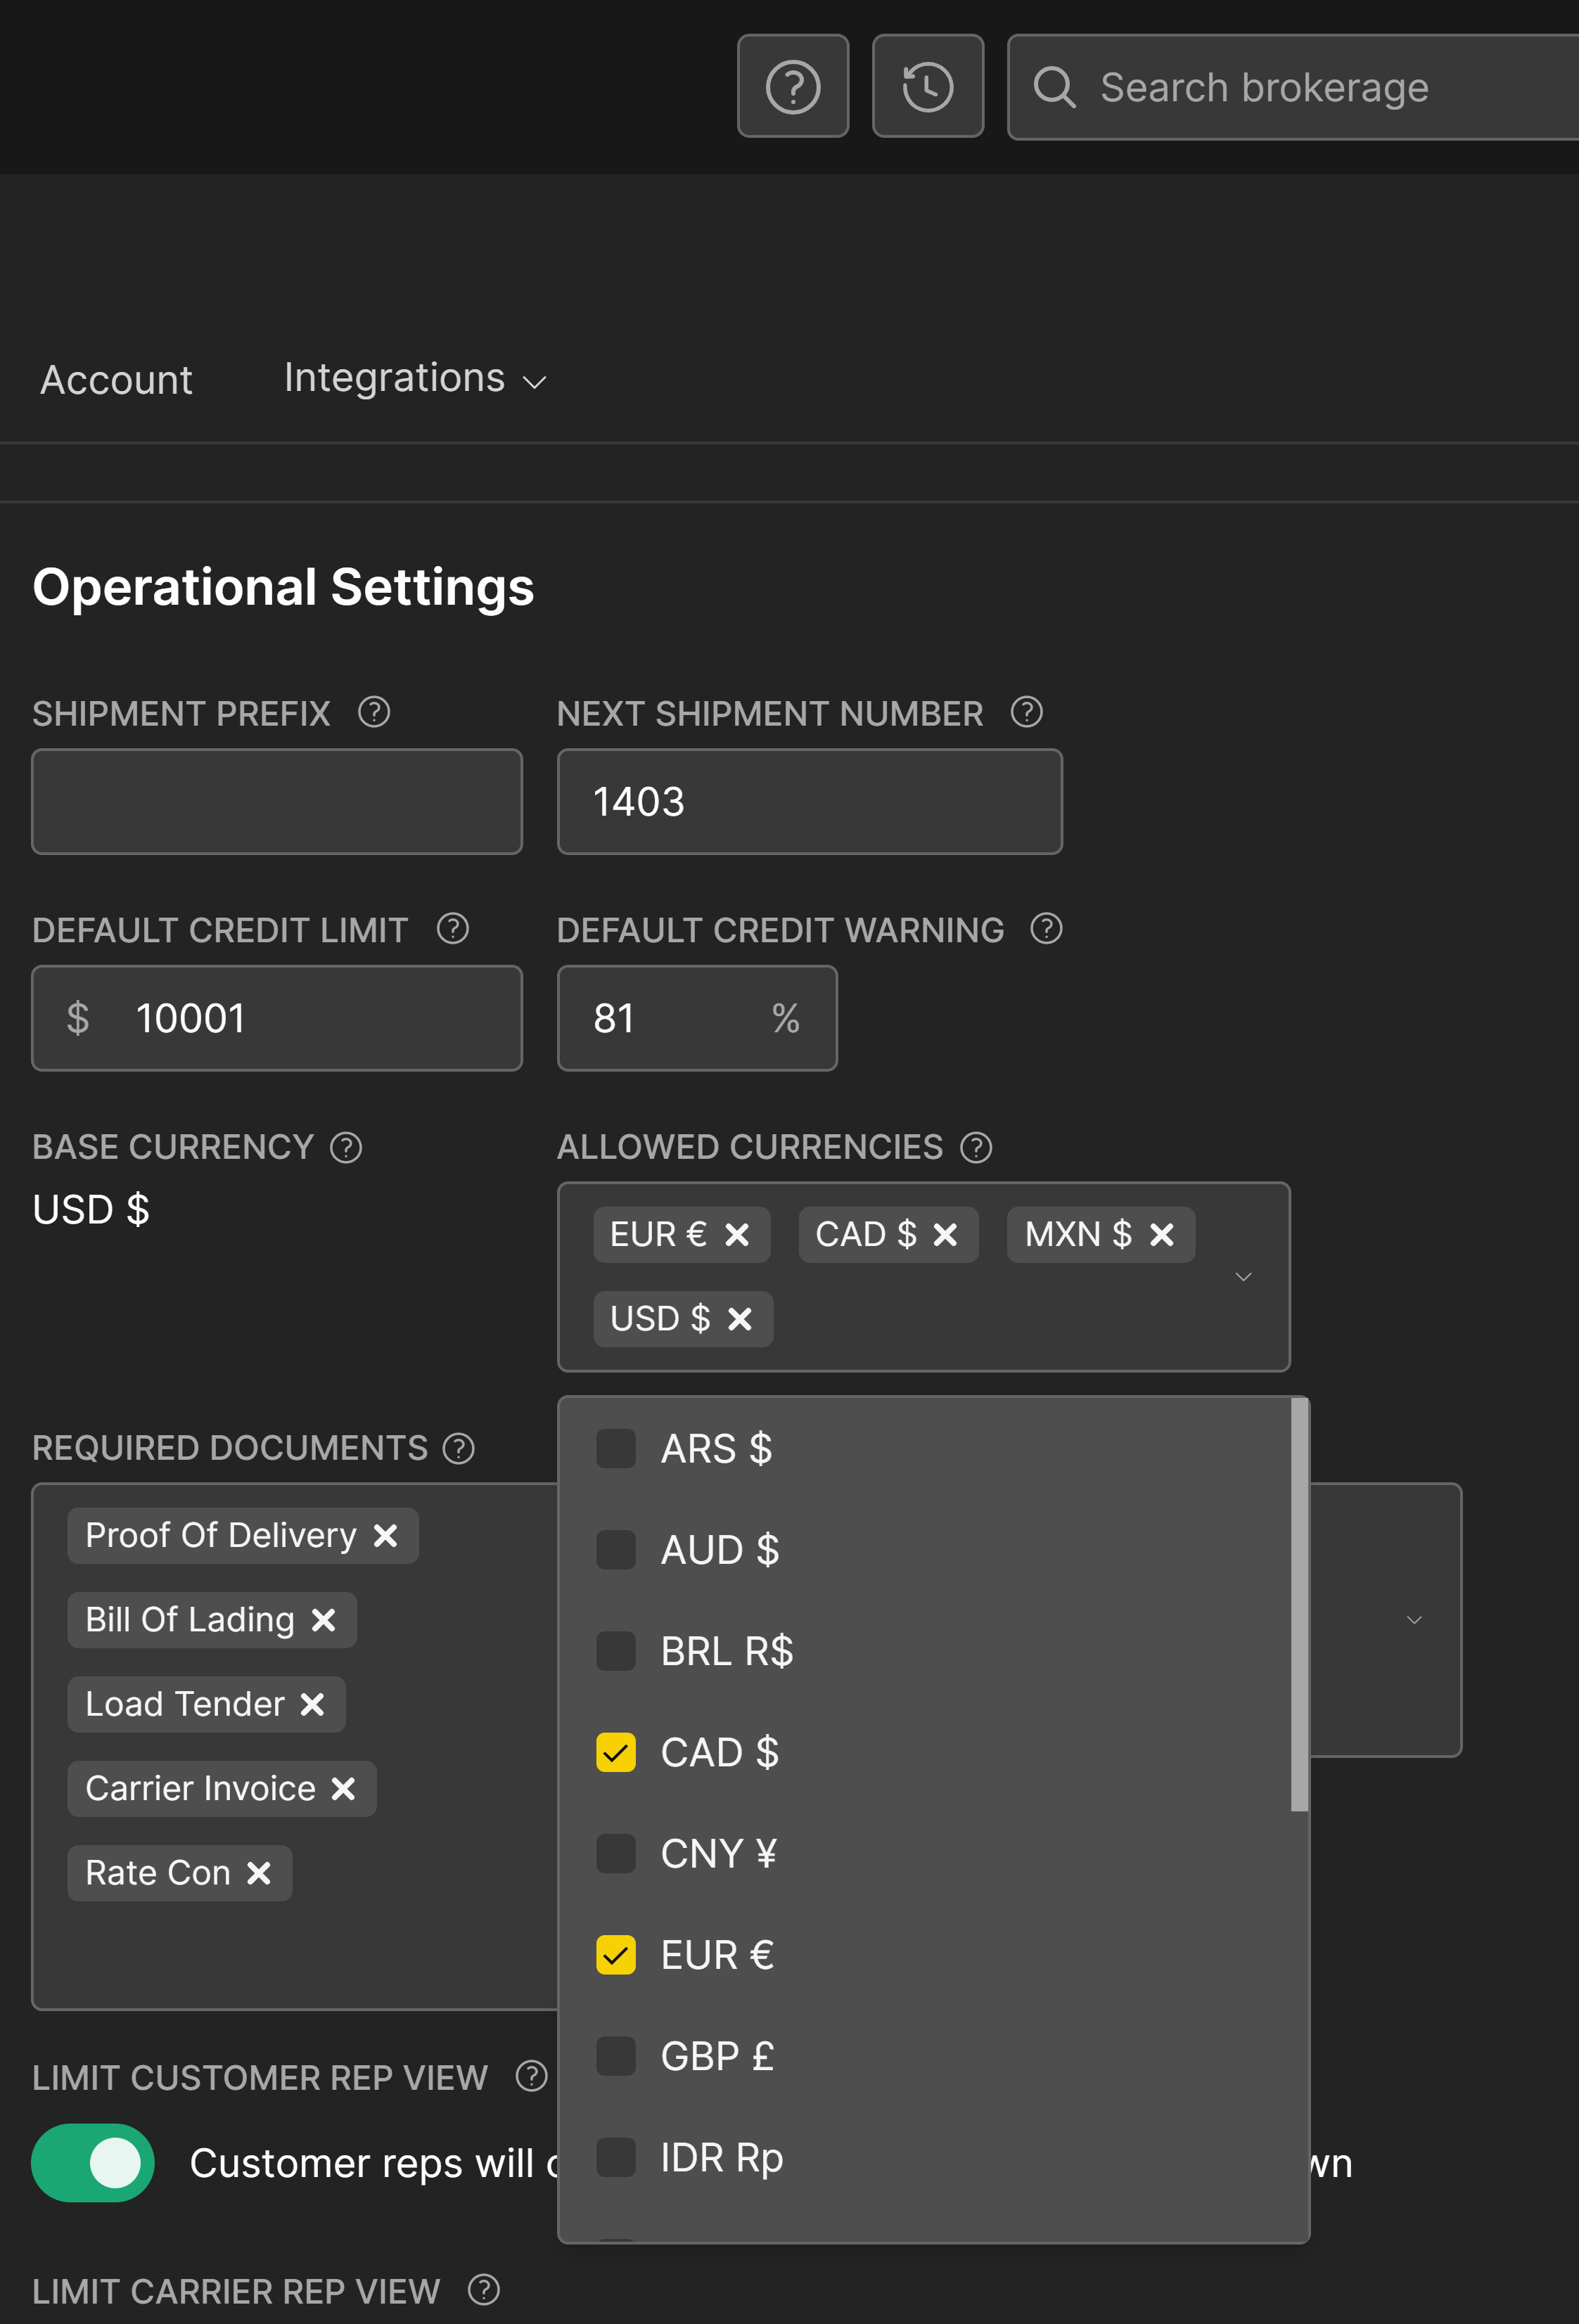1579x2324 pixels.
Task: Show Base Currency help icon
Action: click(346, 1147)
